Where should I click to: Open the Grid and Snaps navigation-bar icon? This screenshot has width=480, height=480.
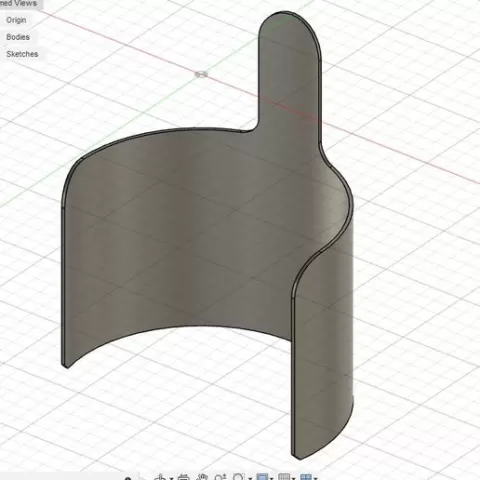[284, 477]
